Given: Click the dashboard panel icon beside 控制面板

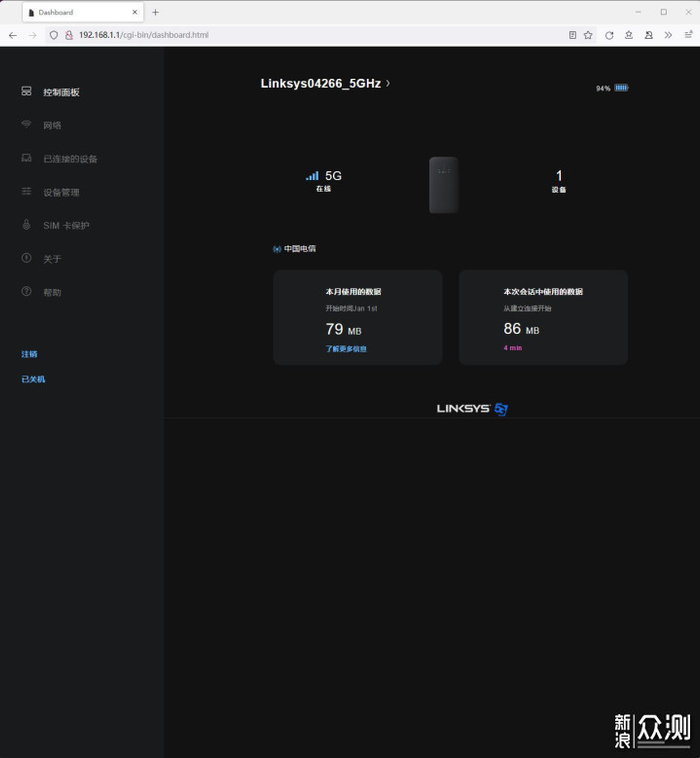Looking at the screenshot, I should coord(26,91).
